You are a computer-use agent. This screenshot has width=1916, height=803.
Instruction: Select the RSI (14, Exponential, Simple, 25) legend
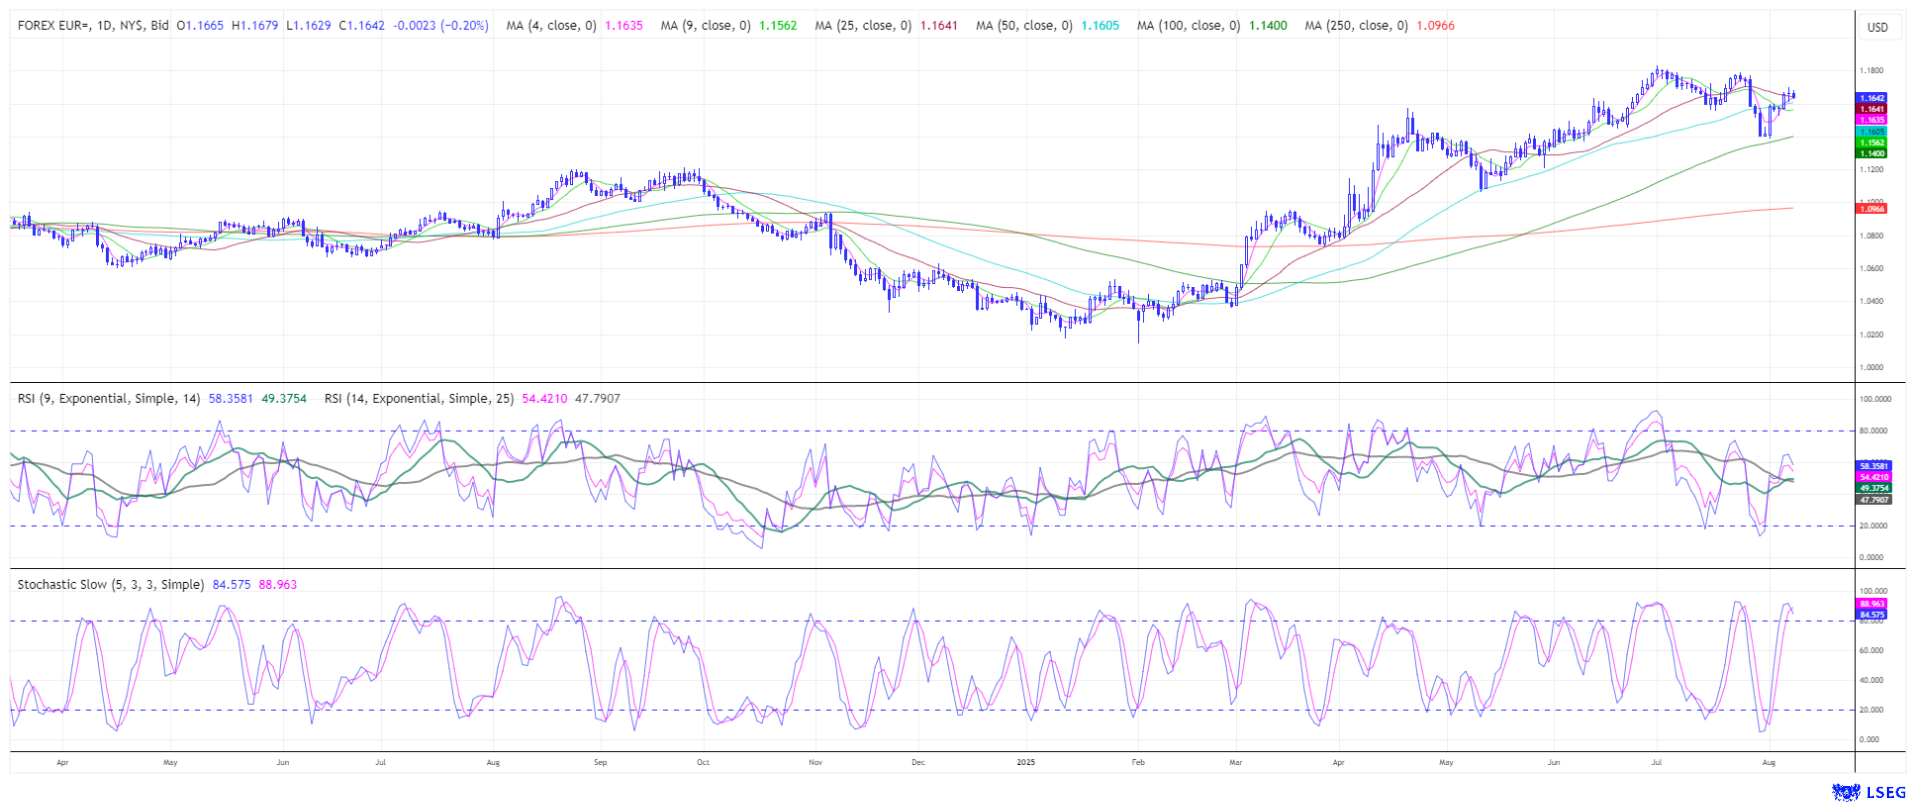point(419,399)
